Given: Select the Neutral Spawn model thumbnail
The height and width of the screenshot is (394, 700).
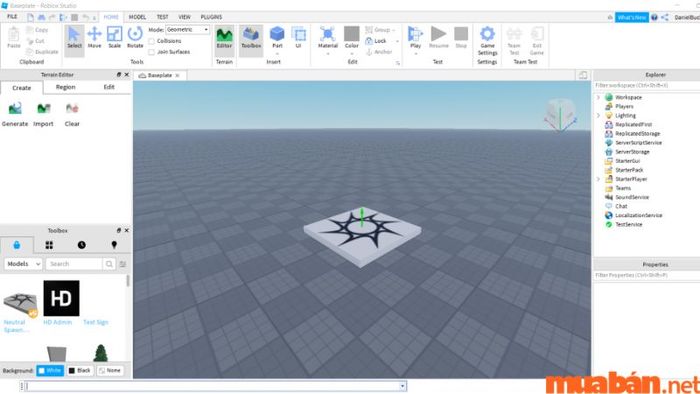Looking at the screenshot, I should [20, 304].
